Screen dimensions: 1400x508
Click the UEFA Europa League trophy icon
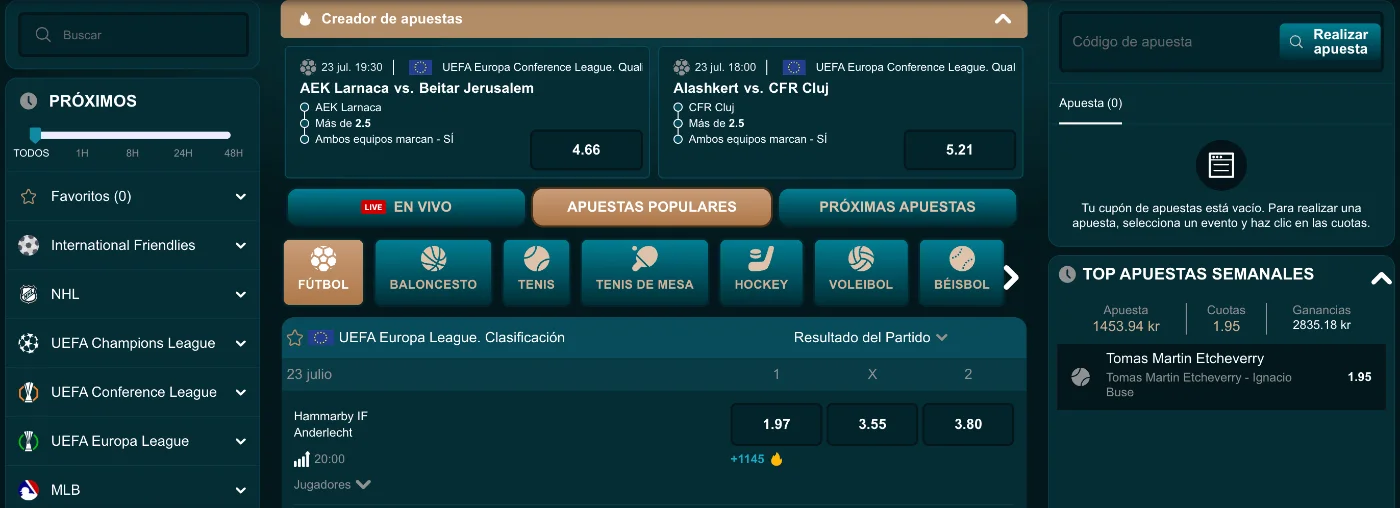click(29, 441)
